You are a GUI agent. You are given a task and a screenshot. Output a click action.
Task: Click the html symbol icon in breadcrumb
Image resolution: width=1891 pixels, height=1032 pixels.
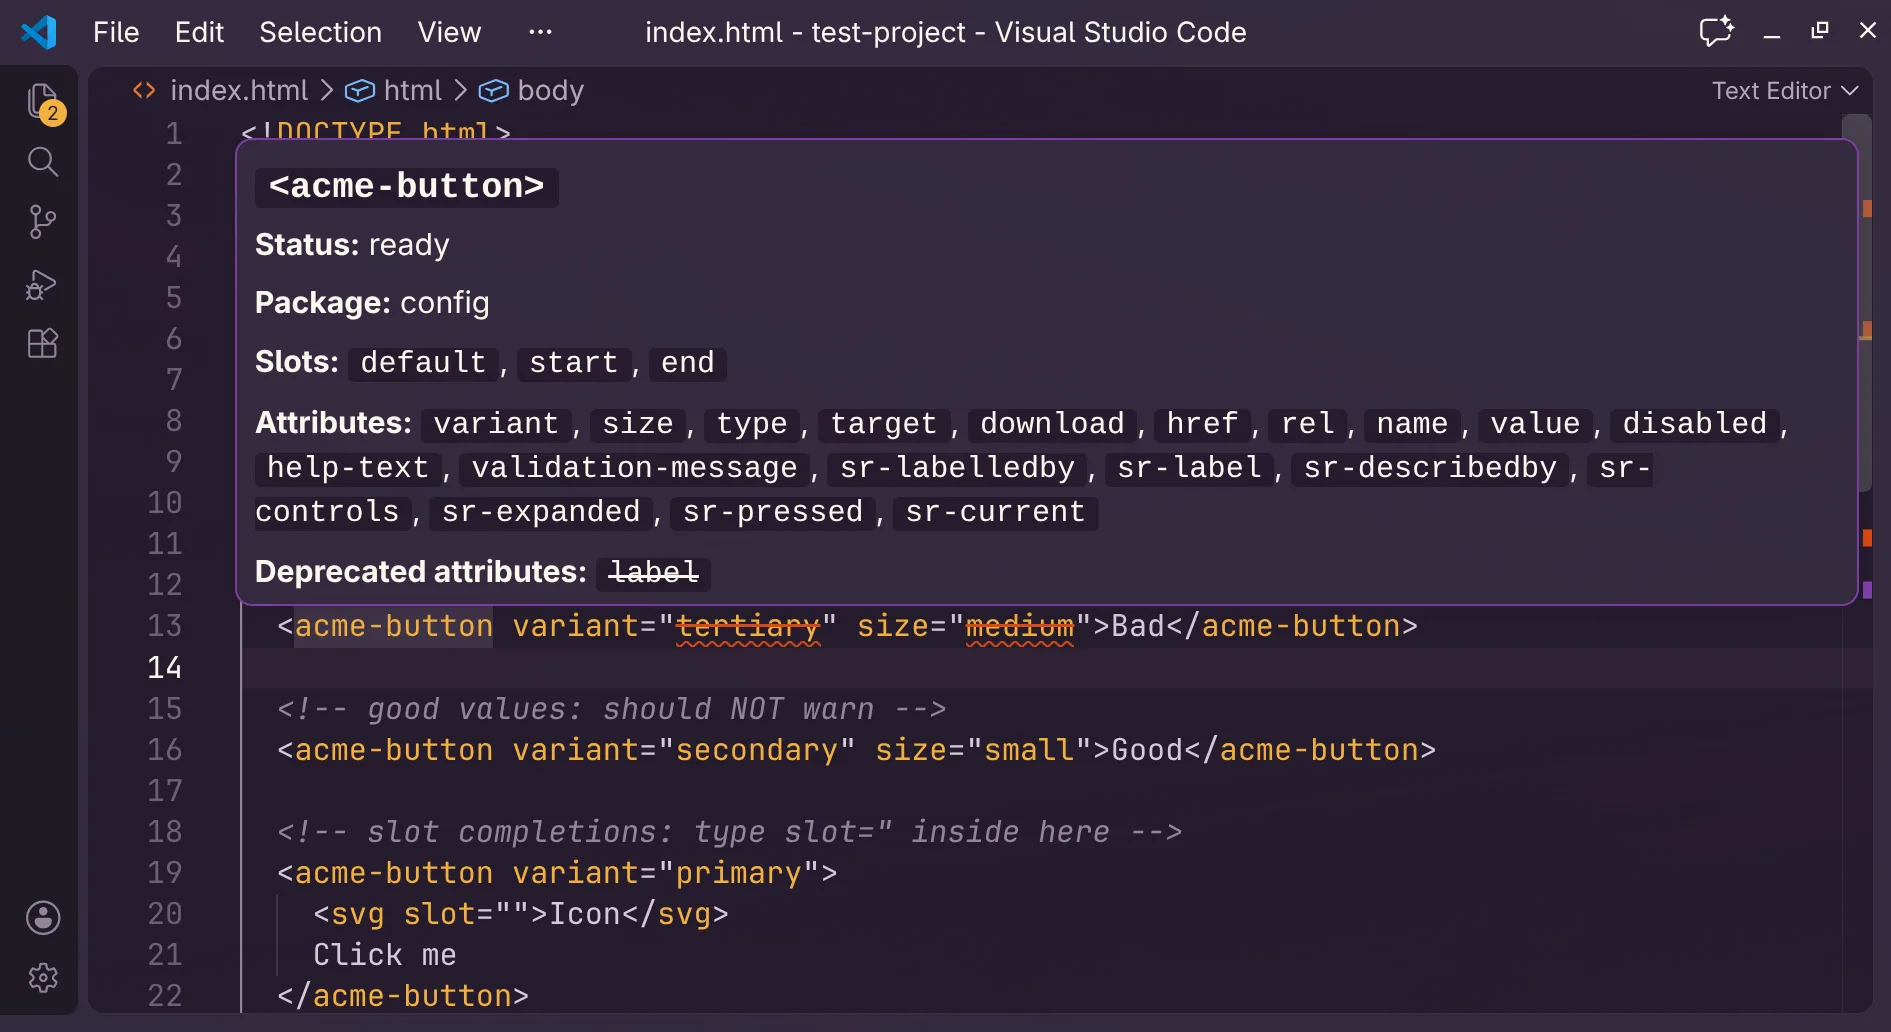coord(360,91)
